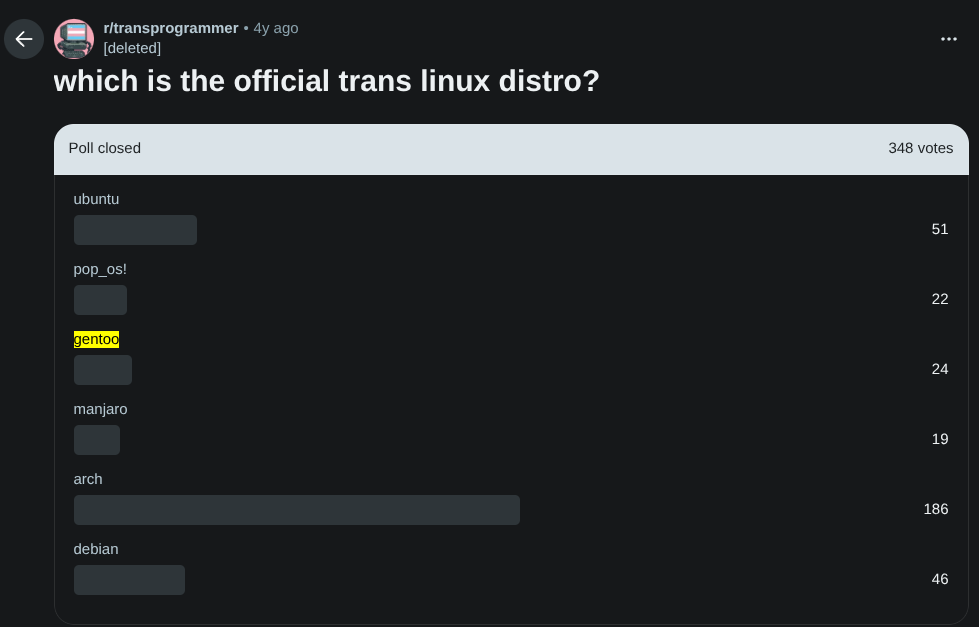Select the ubuntu poll option label
This screenshot has height=627, width=979.
[96, 199]
